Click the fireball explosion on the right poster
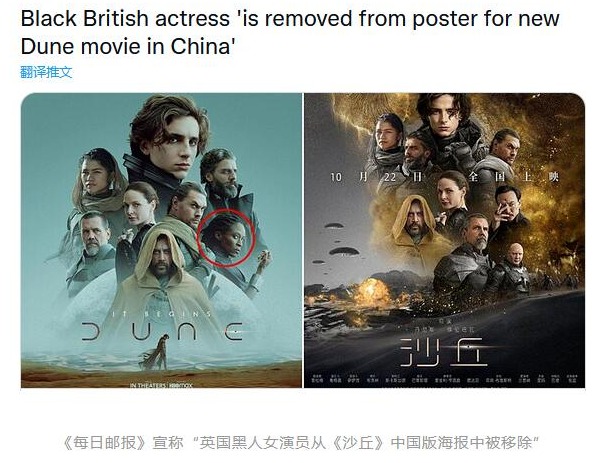 pyautogui.click(x=371, y=291)
